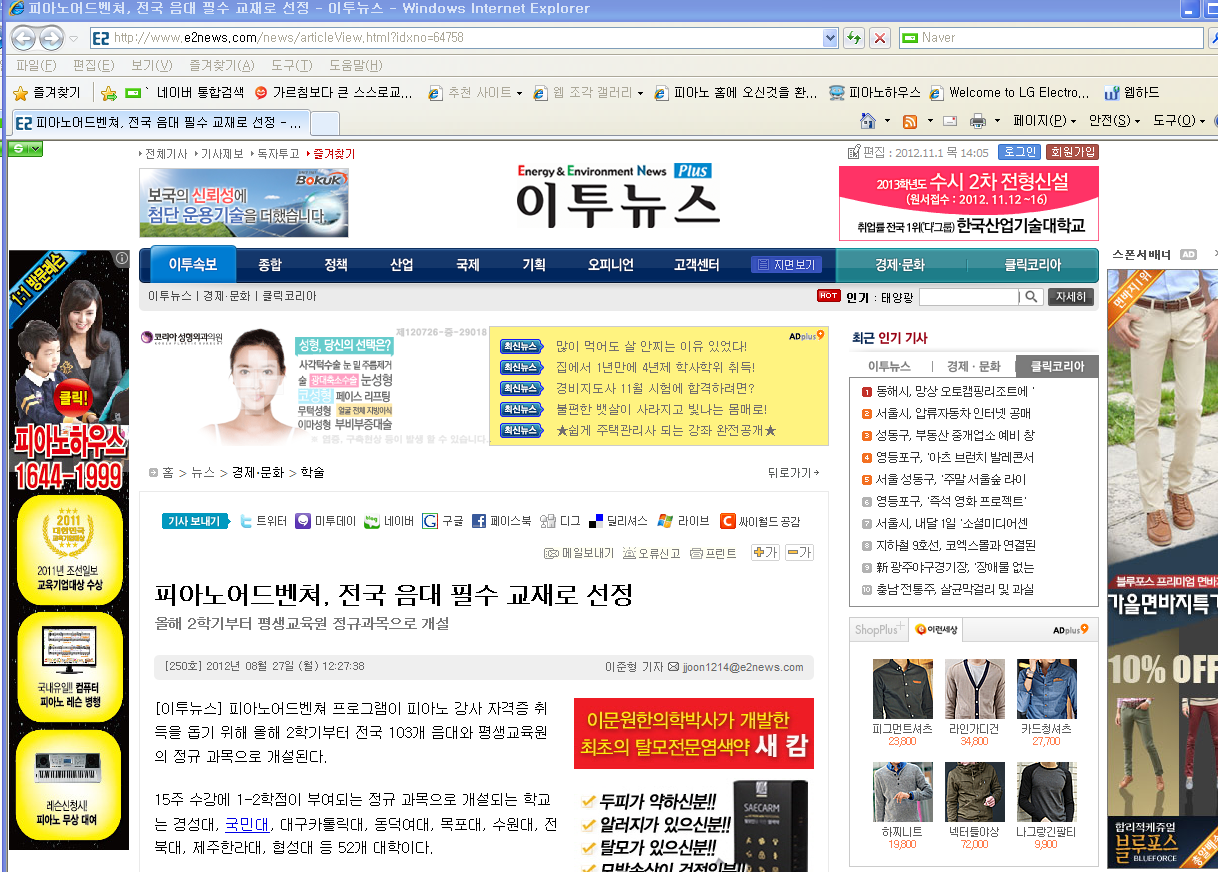Click the blue 로그인 button
1218x872 pixels.
click(1020, 152)
